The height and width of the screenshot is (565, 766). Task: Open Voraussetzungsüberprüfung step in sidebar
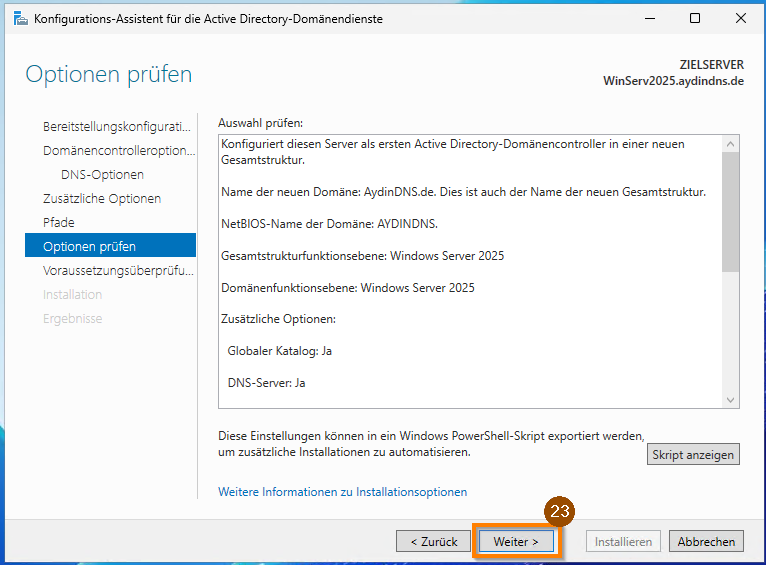coord(118,271)
